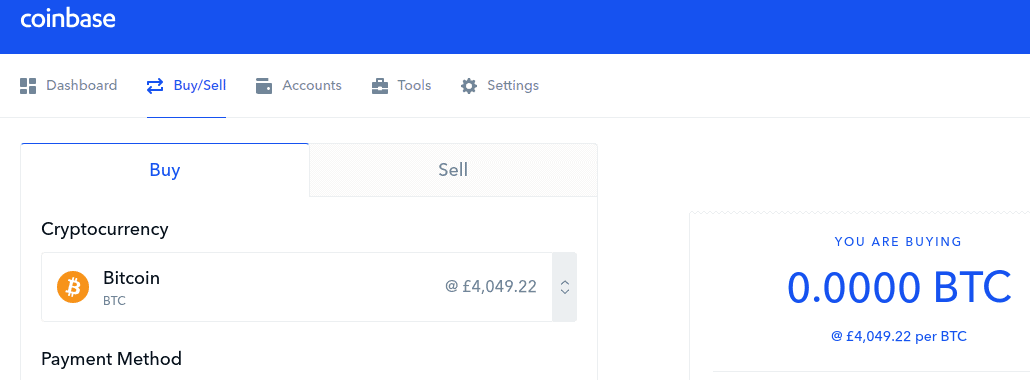Viewport: 1030px width, 380px height.
Task: Open the Dashboard menu item
Action: click(68, 86)
